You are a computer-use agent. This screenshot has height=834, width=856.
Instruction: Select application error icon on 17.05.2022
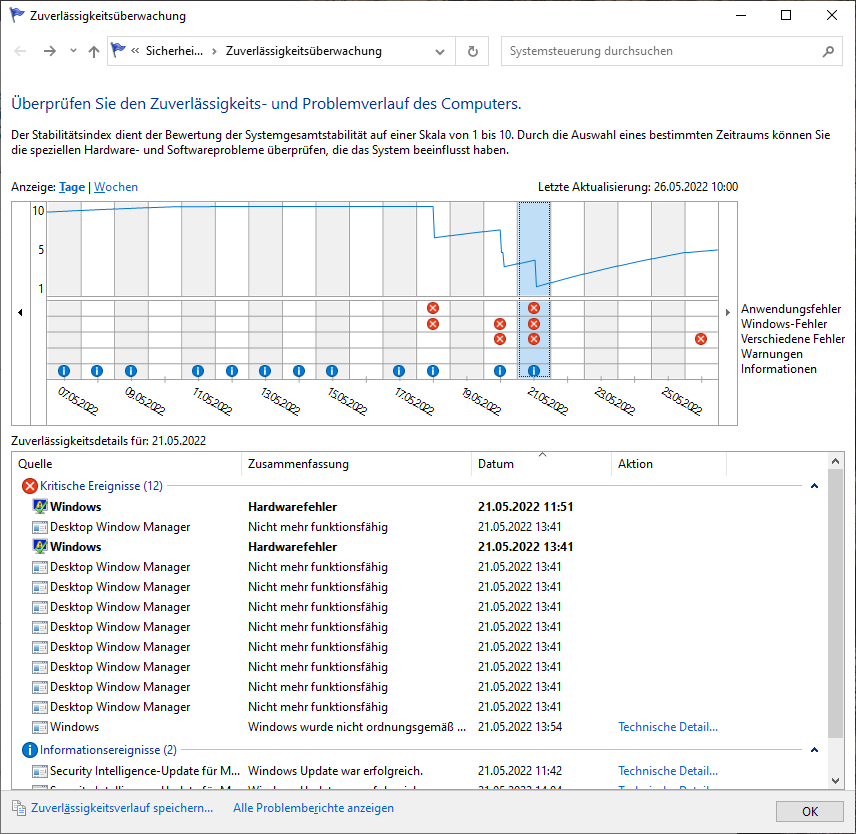click(x=433, y=308)
